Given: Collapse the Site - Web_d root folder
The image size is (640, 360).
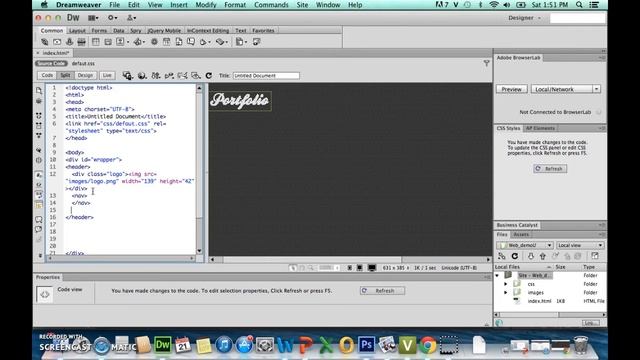Looking at the screenshot, I should click(x=497, y=276).
